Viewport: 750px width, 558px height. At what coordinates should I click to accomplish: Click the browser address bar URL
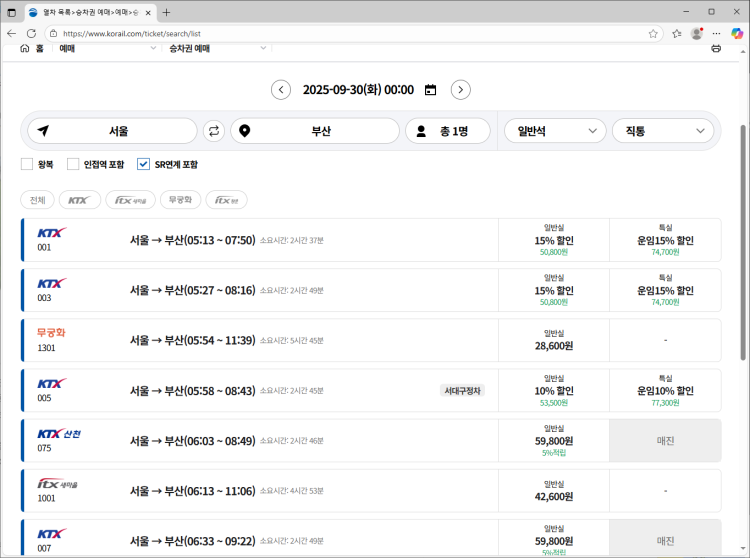pyautogui.click(x=132, y=33)
